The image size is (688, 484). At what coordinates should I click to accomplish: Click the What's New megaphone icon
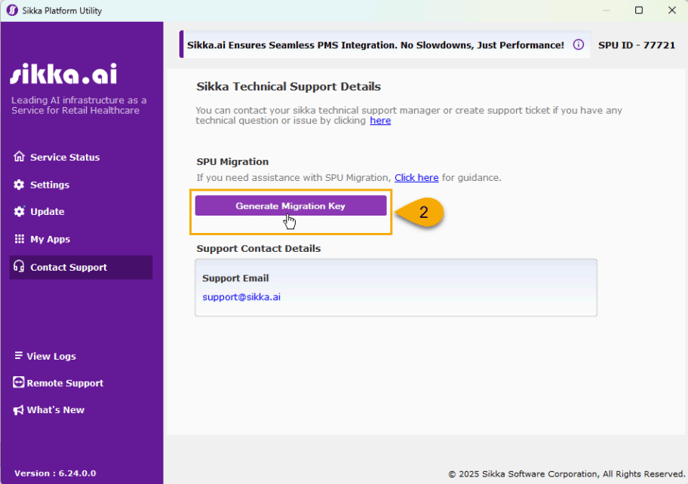[19, 410]
